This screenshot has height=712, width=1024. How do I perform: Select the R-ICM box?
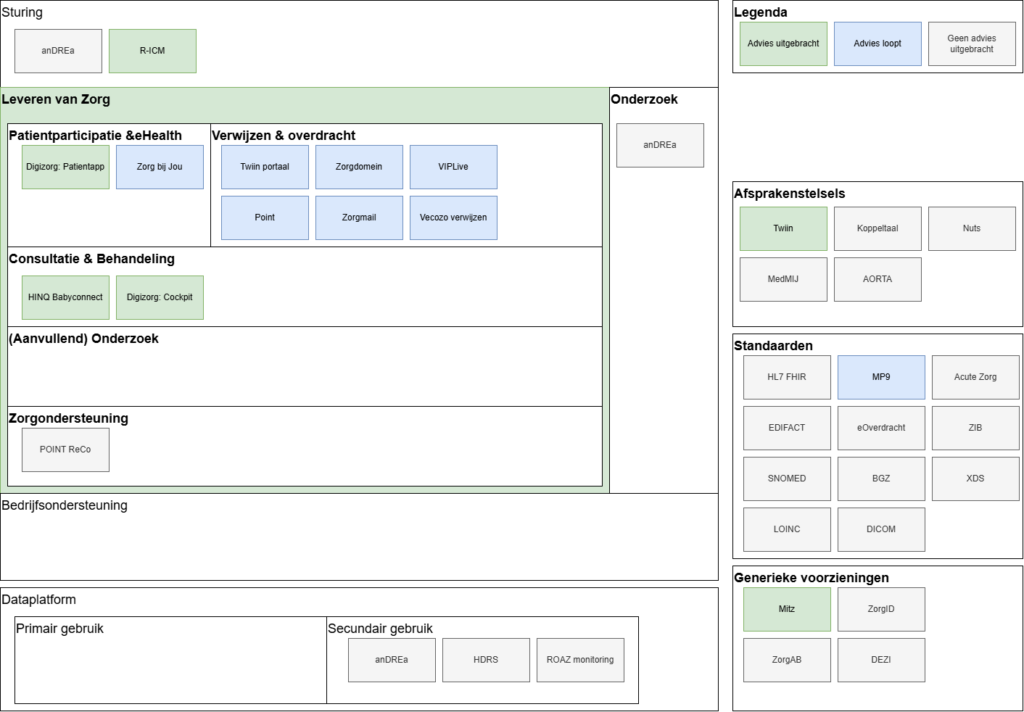click(152, 51)
